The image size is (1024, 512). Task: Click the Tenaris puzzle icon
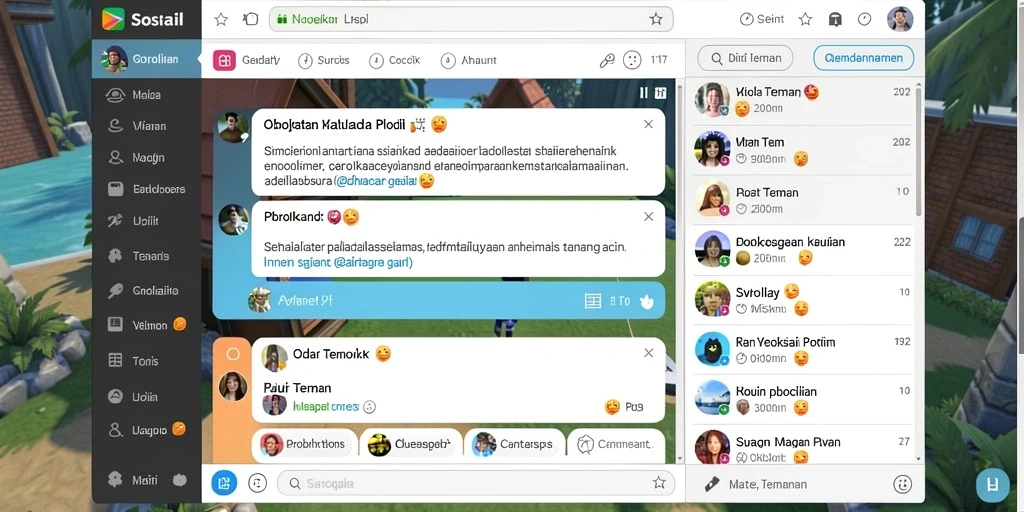point(115,256)
